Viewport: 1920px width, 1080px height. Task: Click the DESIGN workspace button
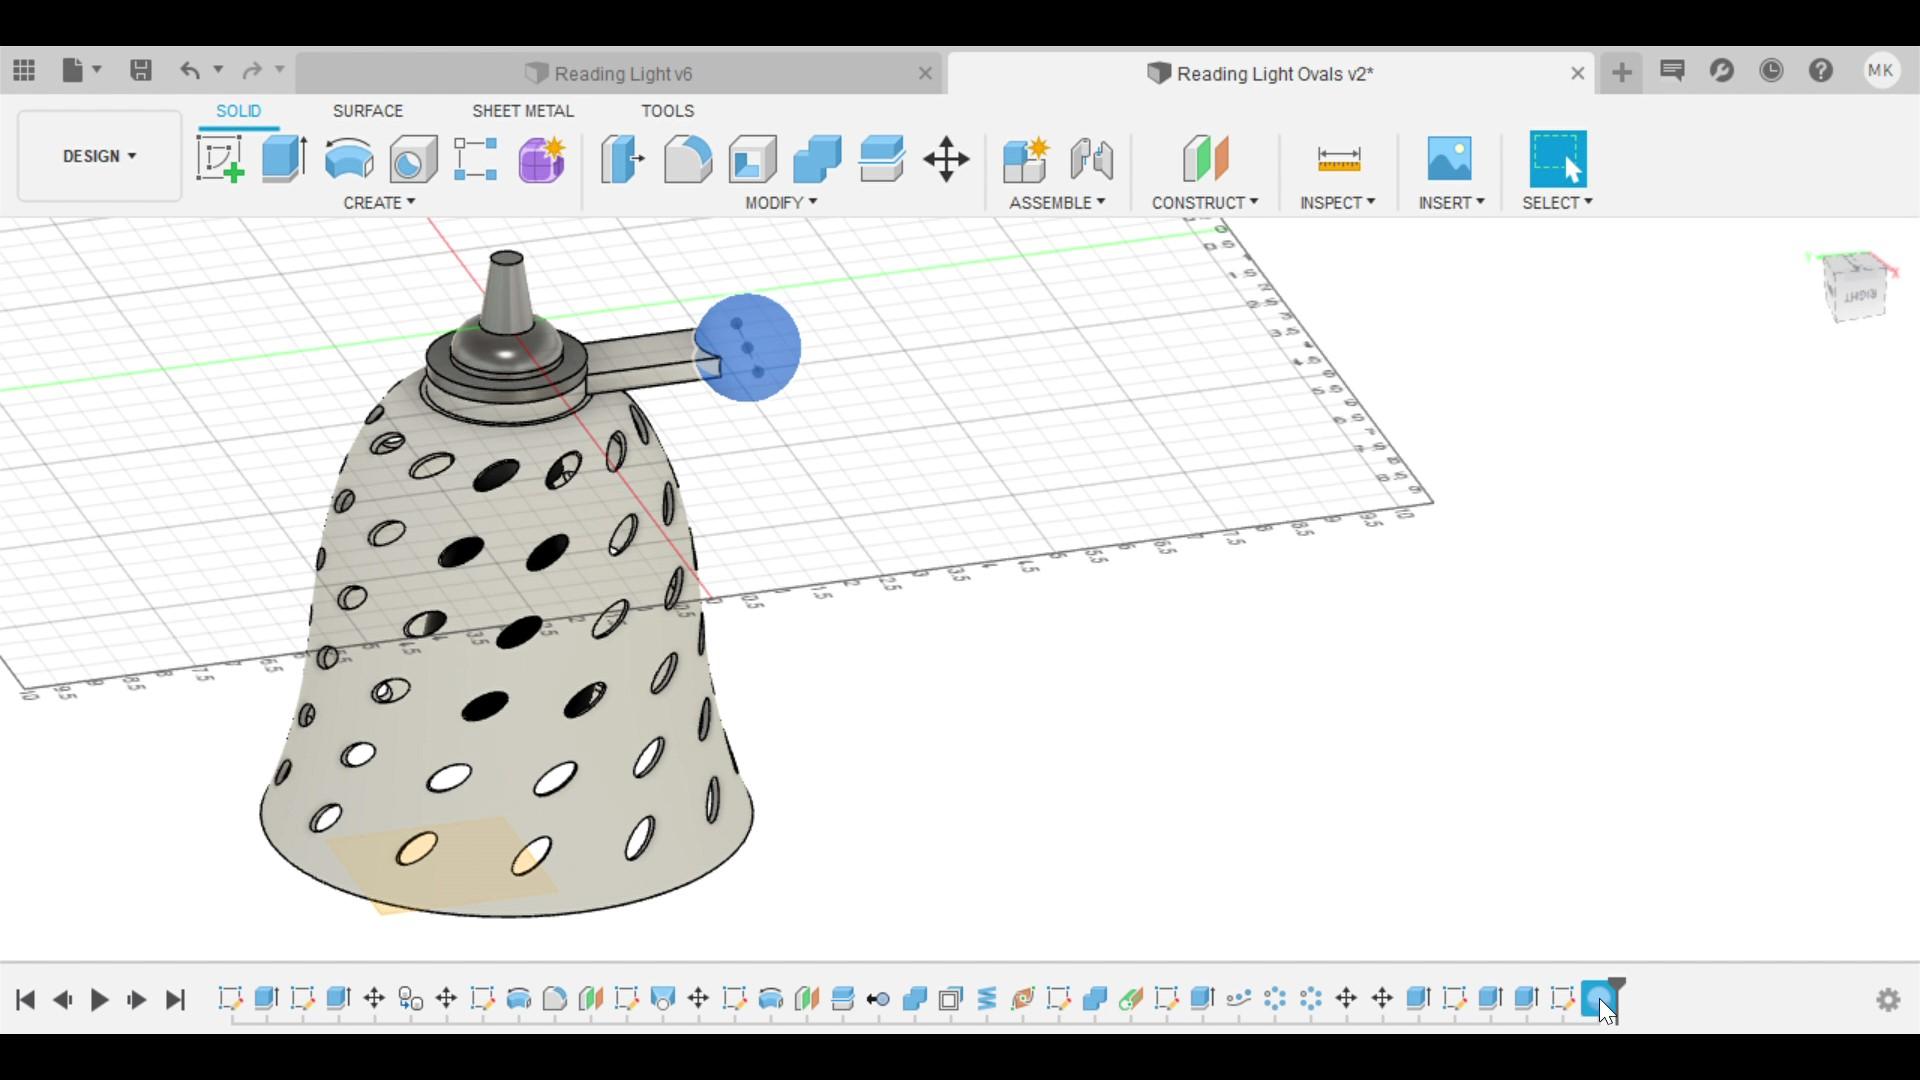tap(99, 154)
